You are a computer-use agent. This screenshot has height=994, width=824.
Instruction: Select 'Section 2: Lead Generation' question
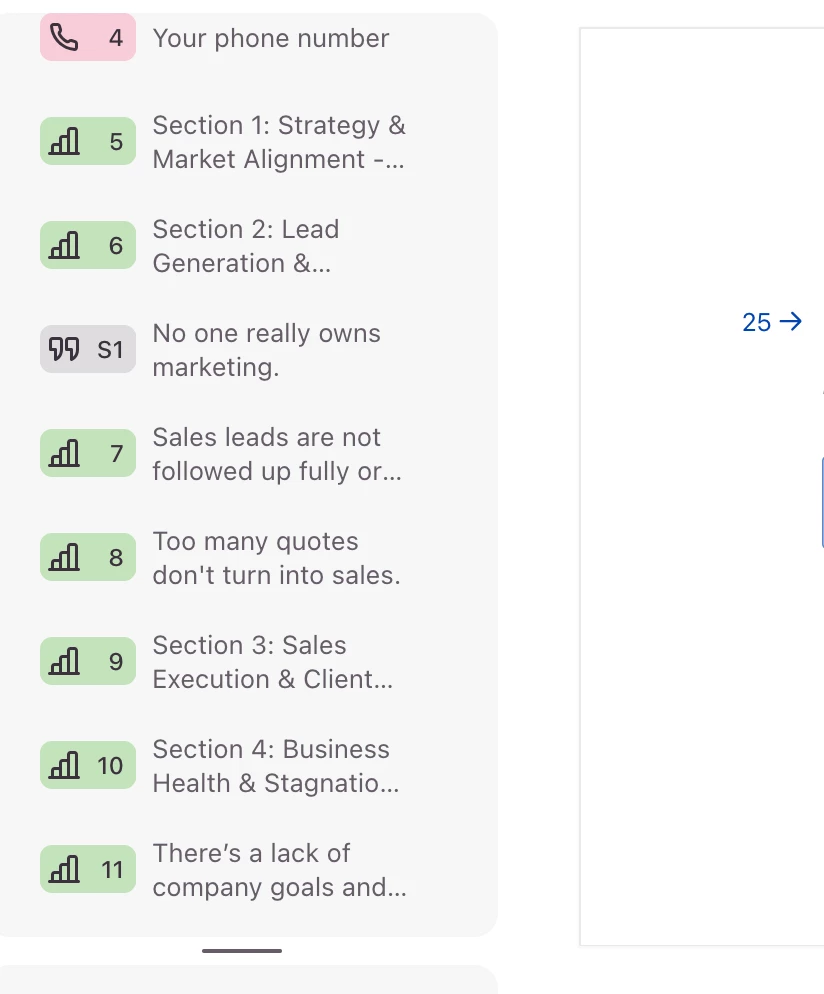click(x=246, y=246)
